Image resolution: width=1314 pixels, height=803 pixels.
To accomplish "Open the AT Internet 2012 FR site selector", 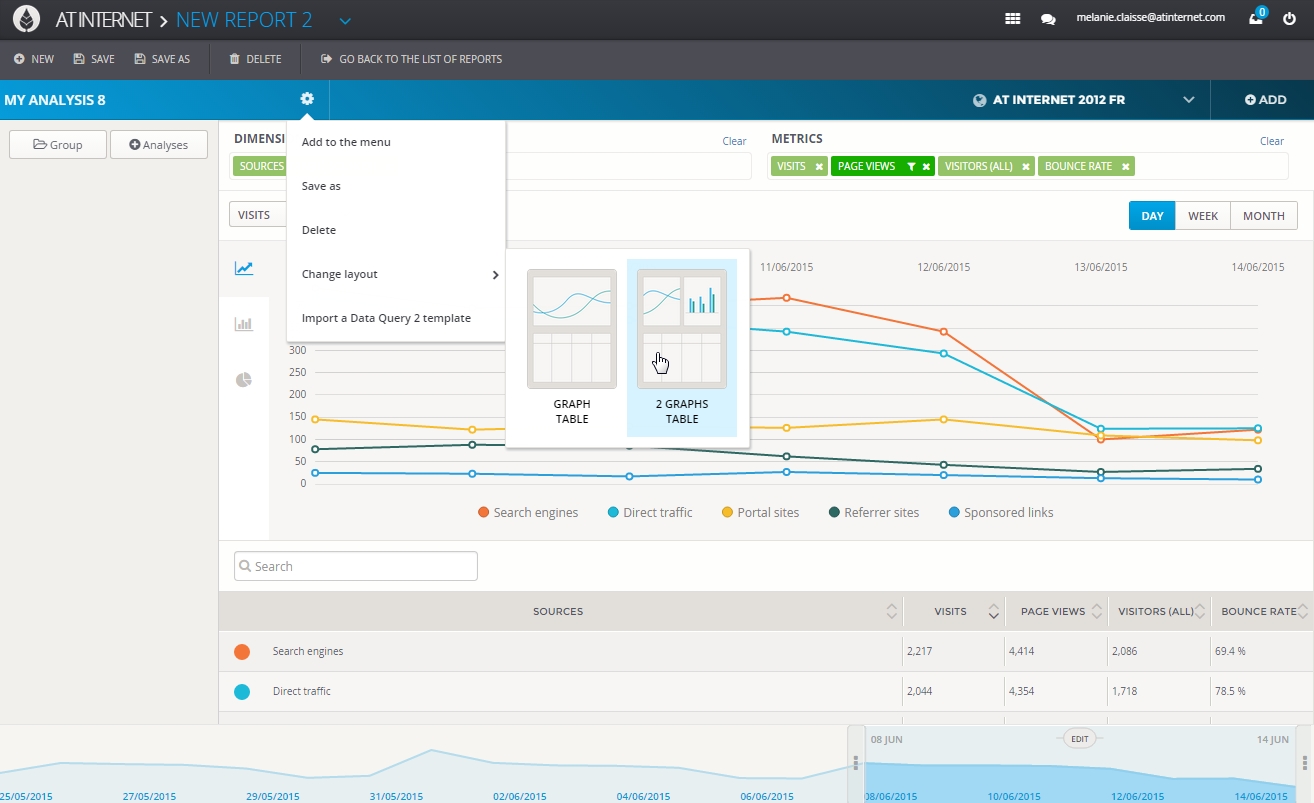I will (x=1084, y=100).
